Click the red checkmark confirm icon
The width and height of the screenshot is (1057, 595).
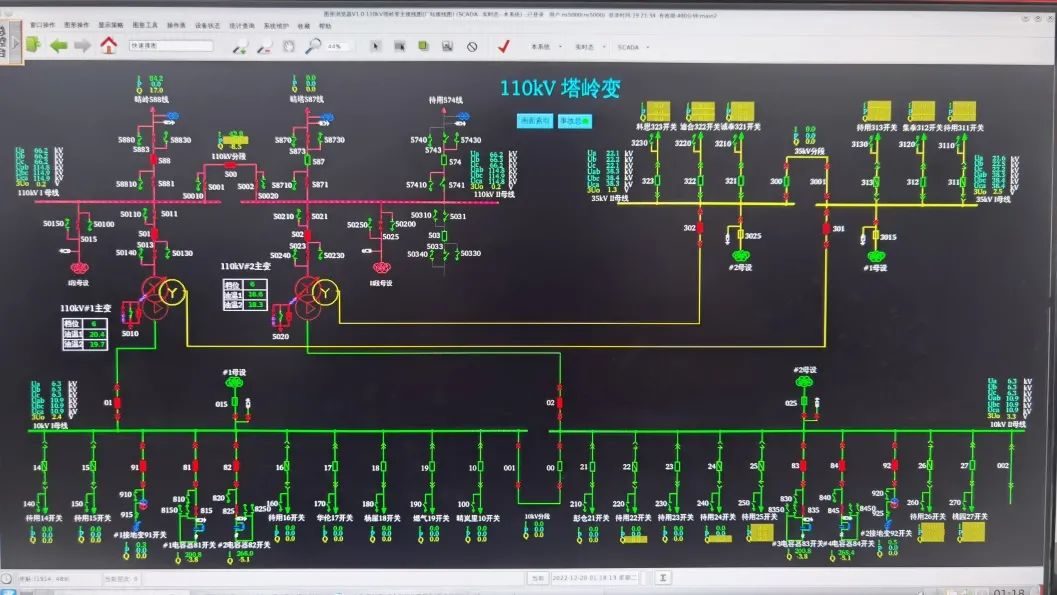[504, 46]
